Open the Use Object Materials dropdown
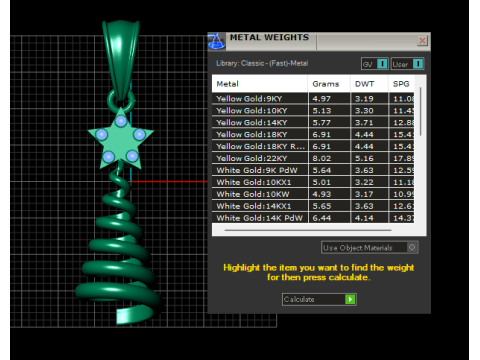 [x=370, y=248]
